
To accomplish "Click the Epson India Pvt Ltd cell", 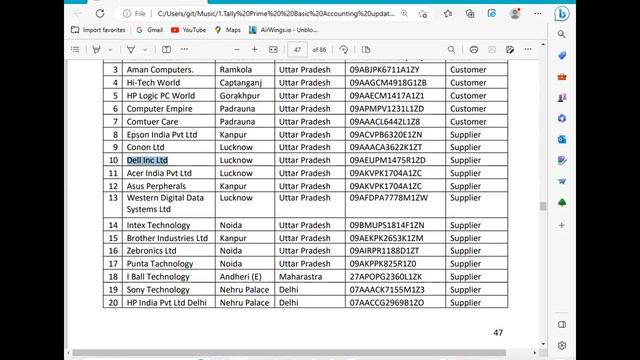I will point(169,134).
